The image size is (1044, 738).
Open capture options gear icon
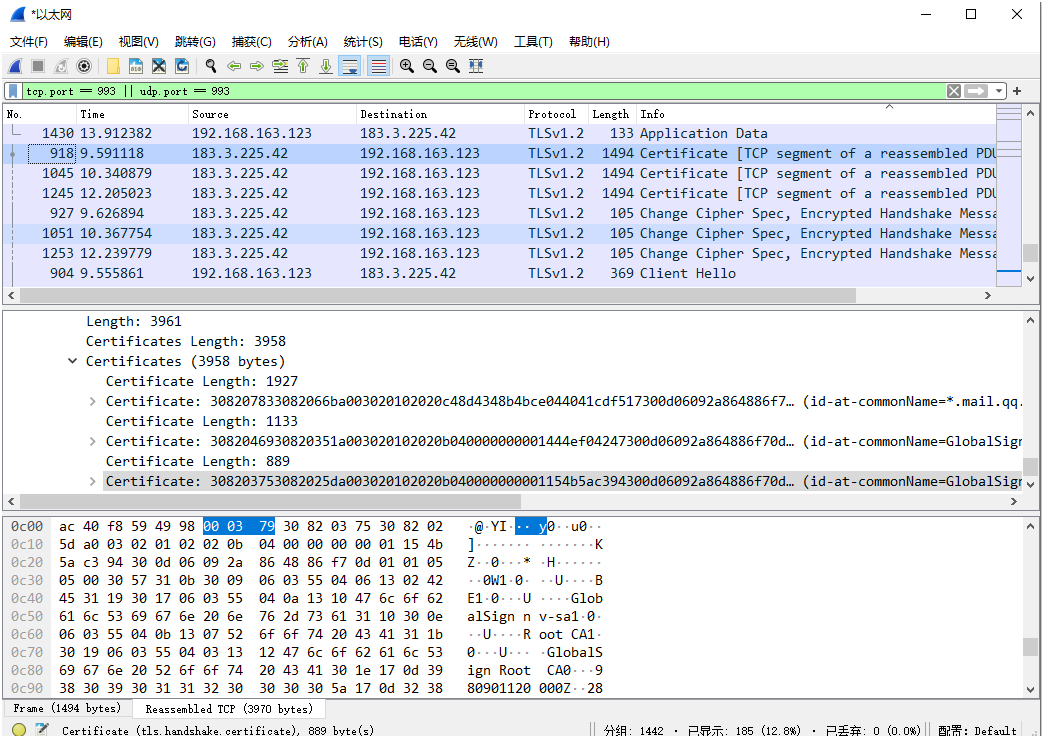(84, 66)
